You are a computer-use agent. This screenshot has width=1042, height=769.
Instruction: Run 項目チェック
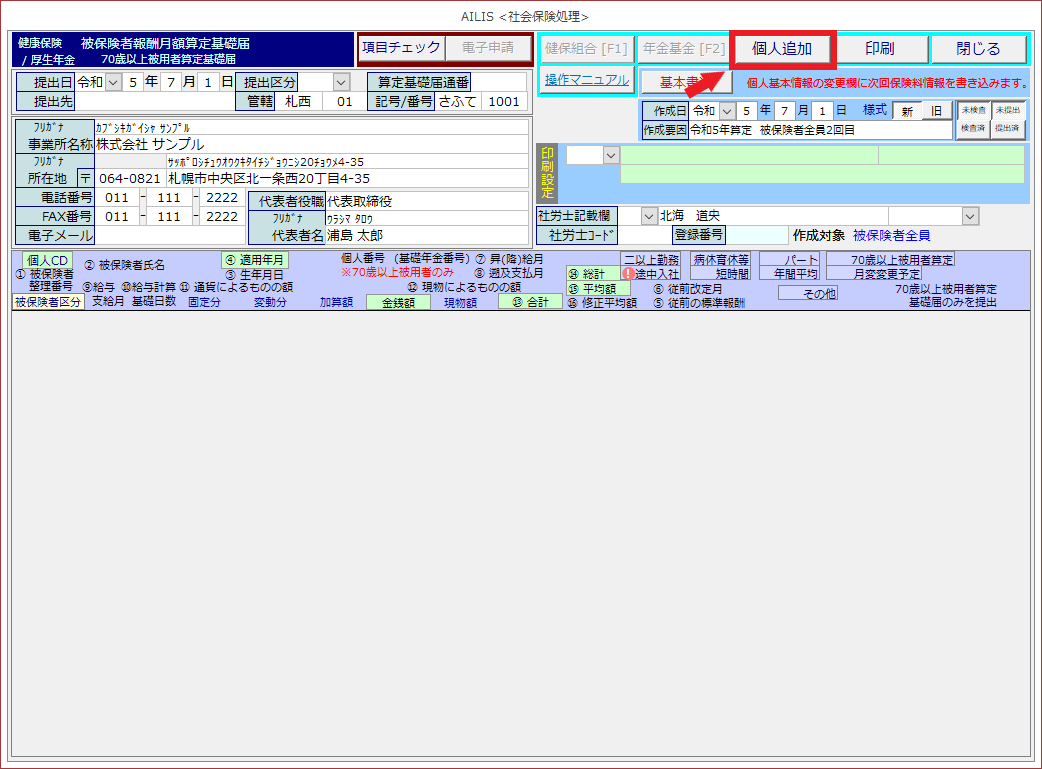pyautogui.click(x=401, y=47)
